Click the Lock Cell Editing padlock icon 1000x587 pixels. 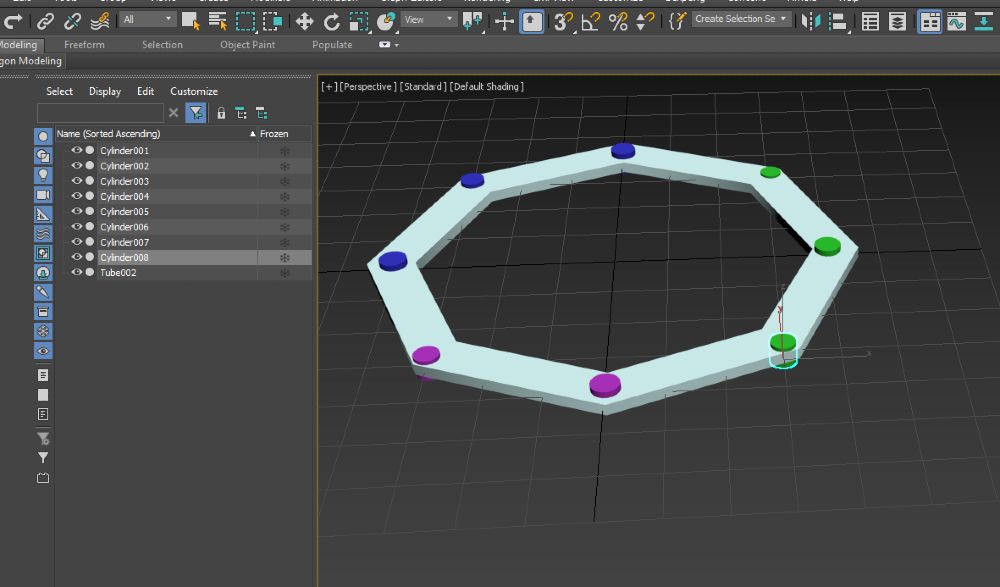click(x=221, y=114)
